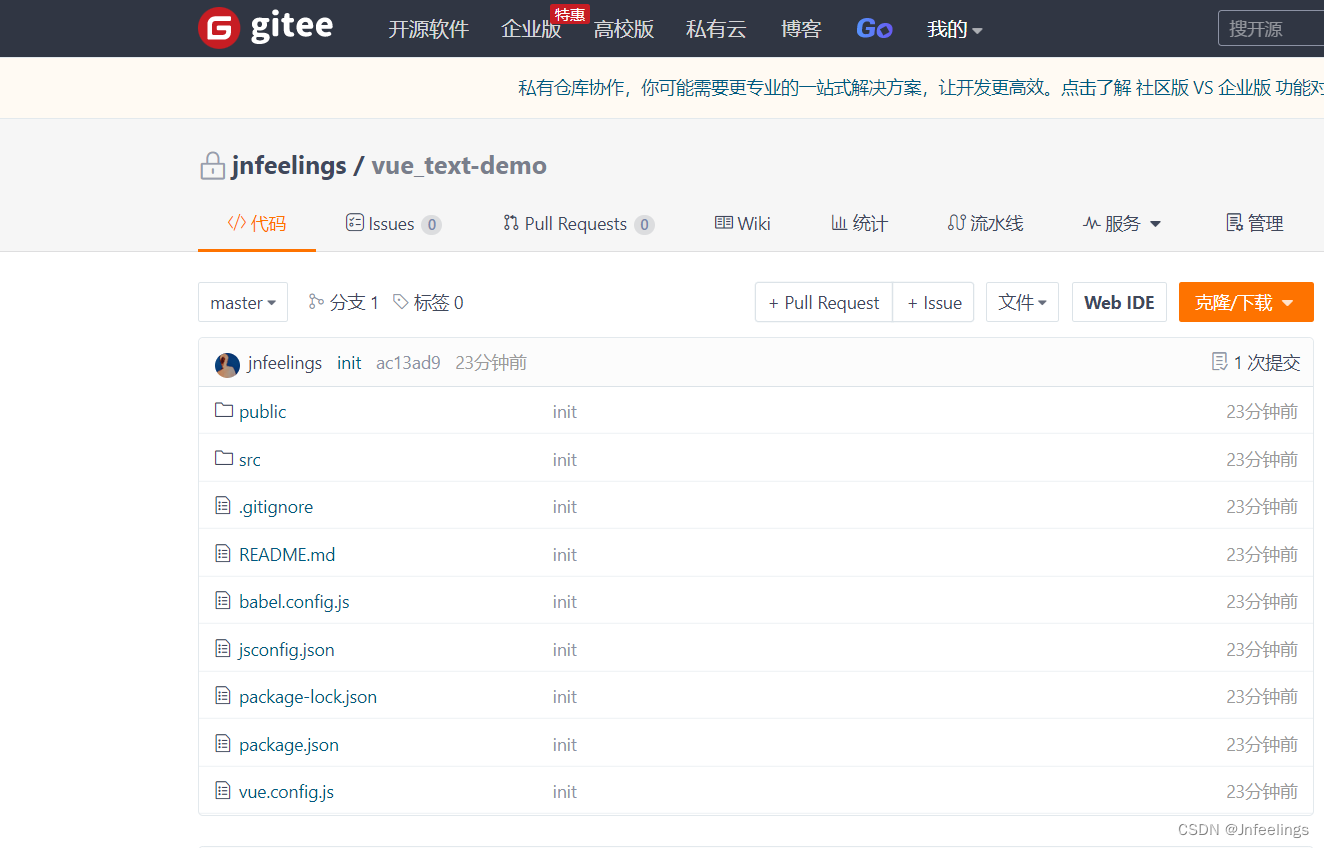The image size is (1324, 848).
Task: Click the init commit message for src
Action: tap(565, 459)
